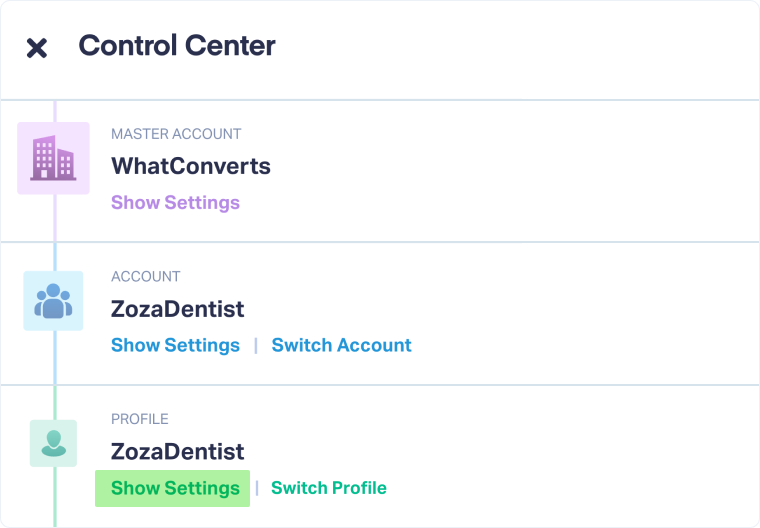Click the blue Account people-group icon
760x528 pixels.
(54, 300)
